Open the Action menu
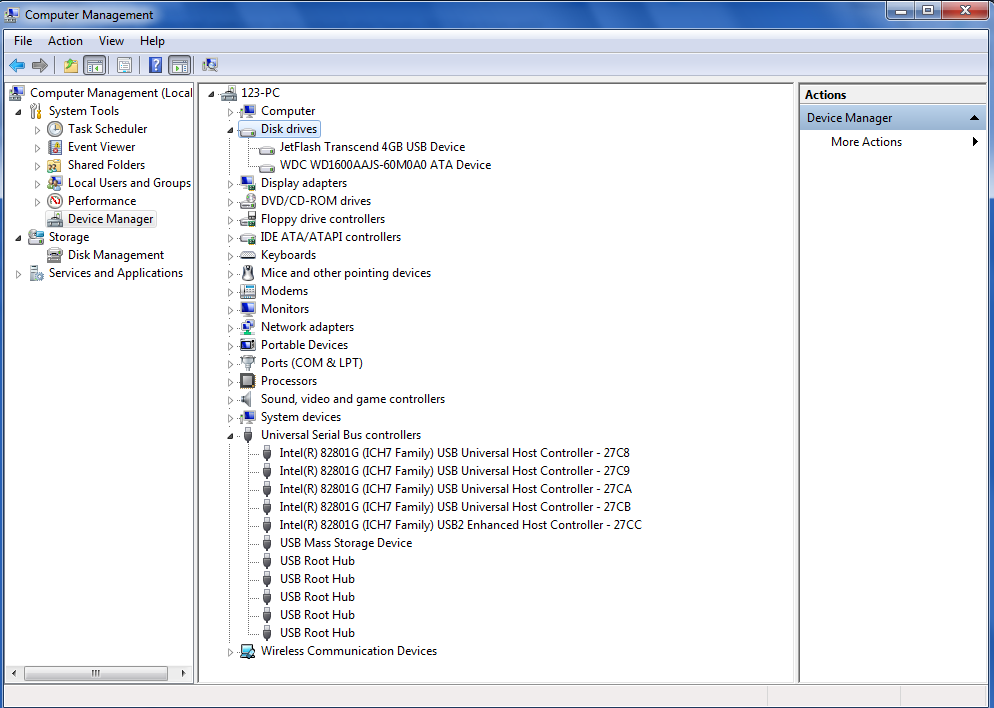994x708 pixels. 65,41
